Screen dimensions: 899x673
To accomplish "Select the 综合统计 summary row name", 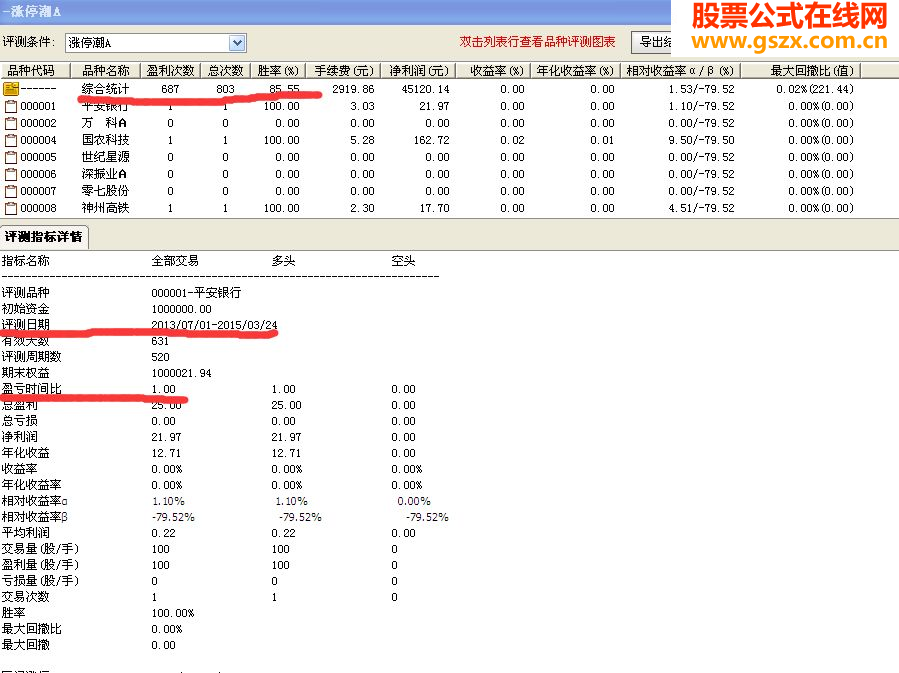I will pyautogui.click(x=105, y=89).
